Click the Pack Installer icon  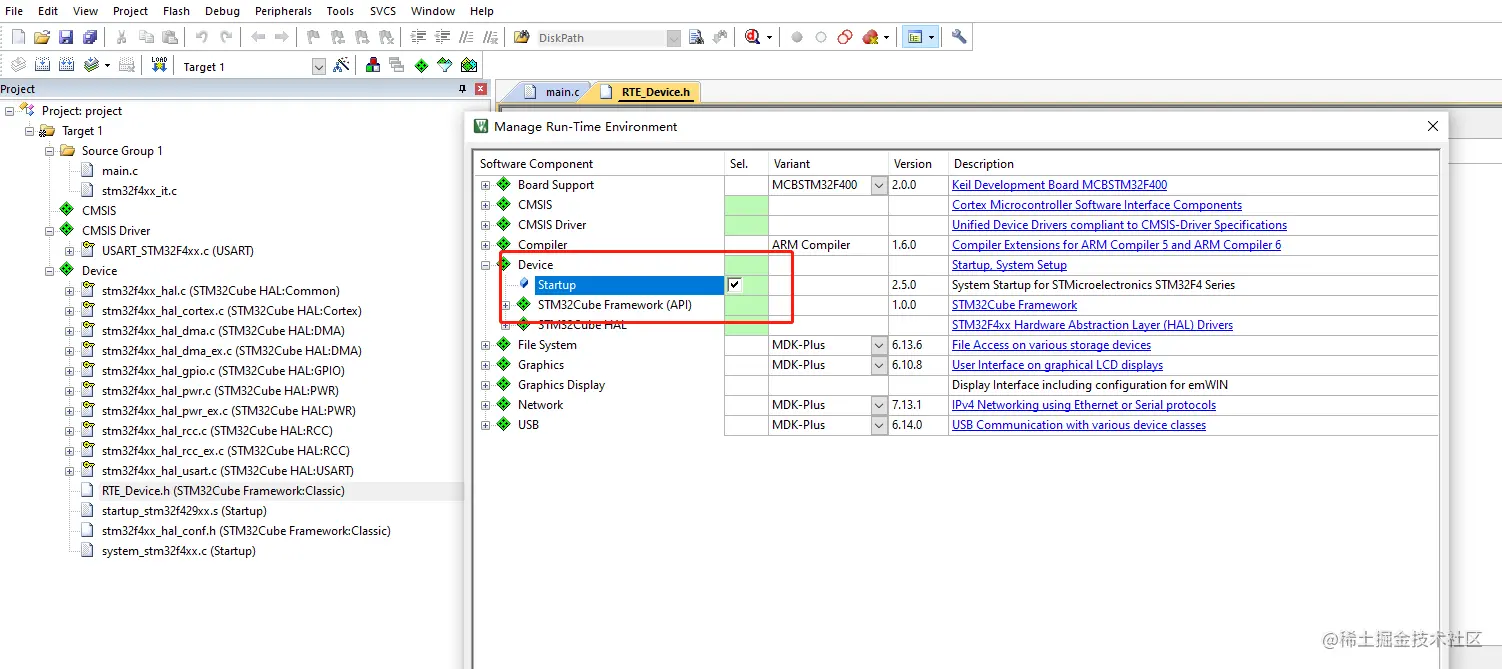point(469,65)
